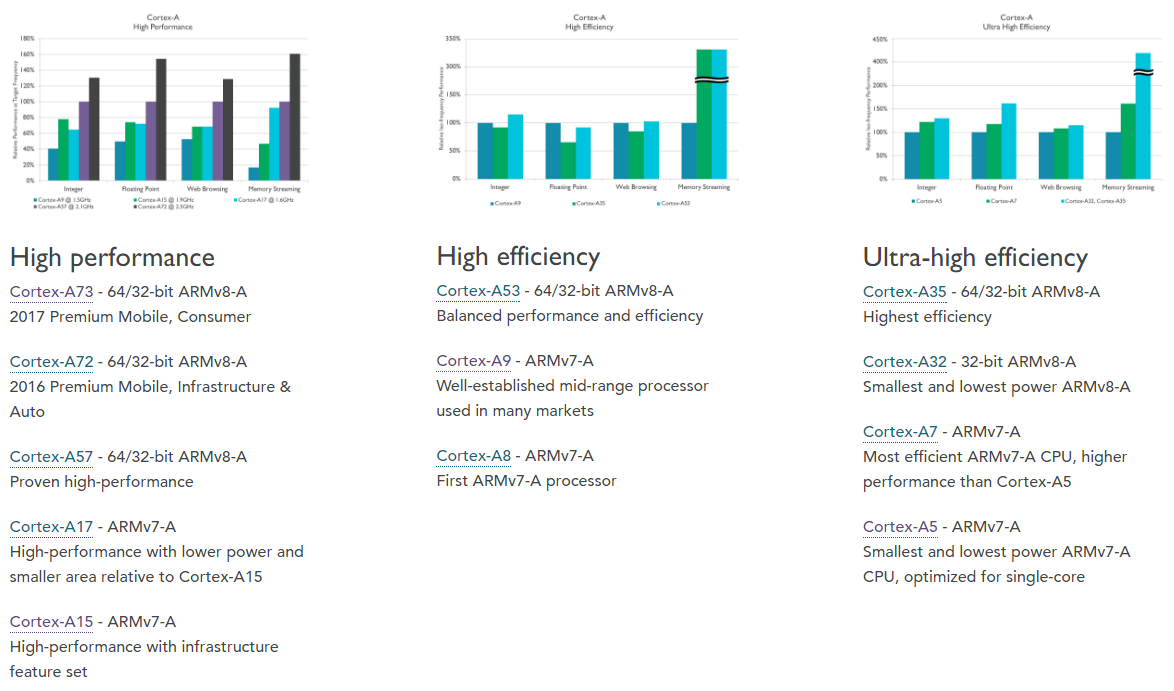Click legend entry "Cortex-A32, Cortex-A35" in third chart

pyautogui.click(x=1093, y=201)
